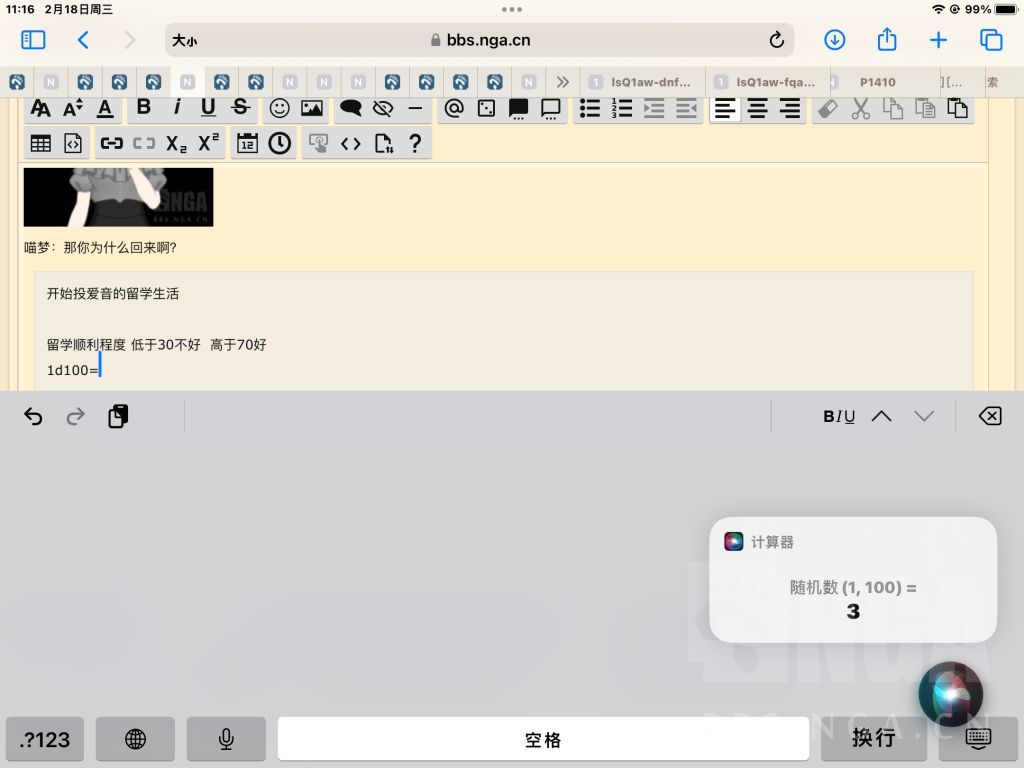Toggle underline formatting in the editor
The image size is (1024, 768).
[x=208, y=107]
